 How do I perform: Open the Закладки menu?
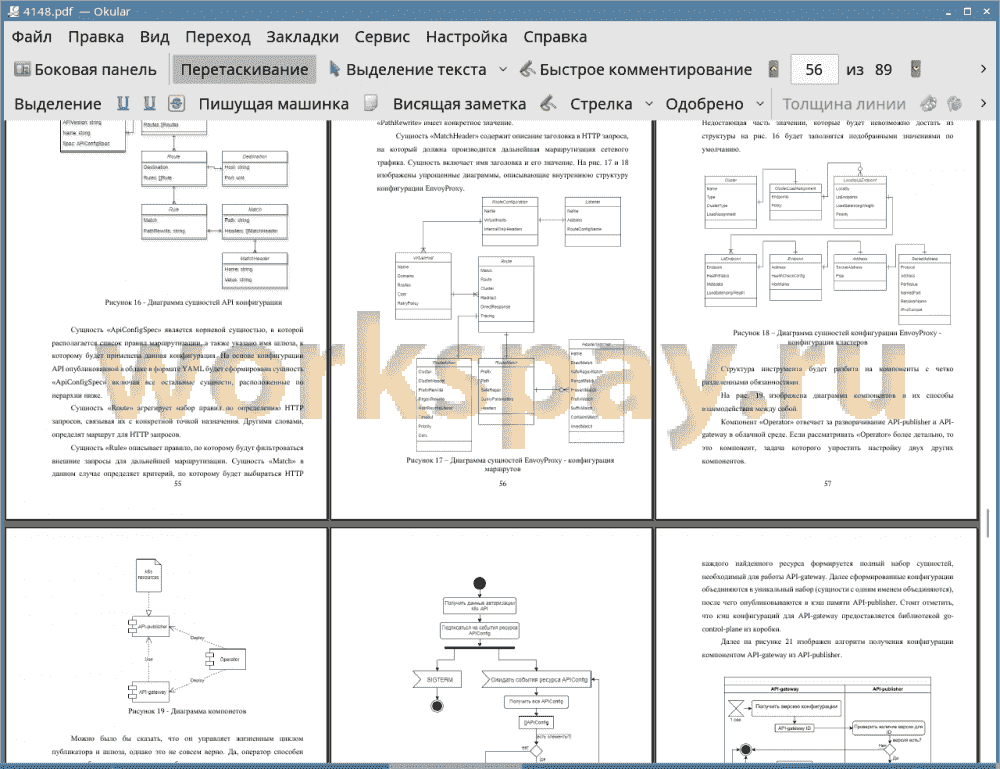click(302, 37)
